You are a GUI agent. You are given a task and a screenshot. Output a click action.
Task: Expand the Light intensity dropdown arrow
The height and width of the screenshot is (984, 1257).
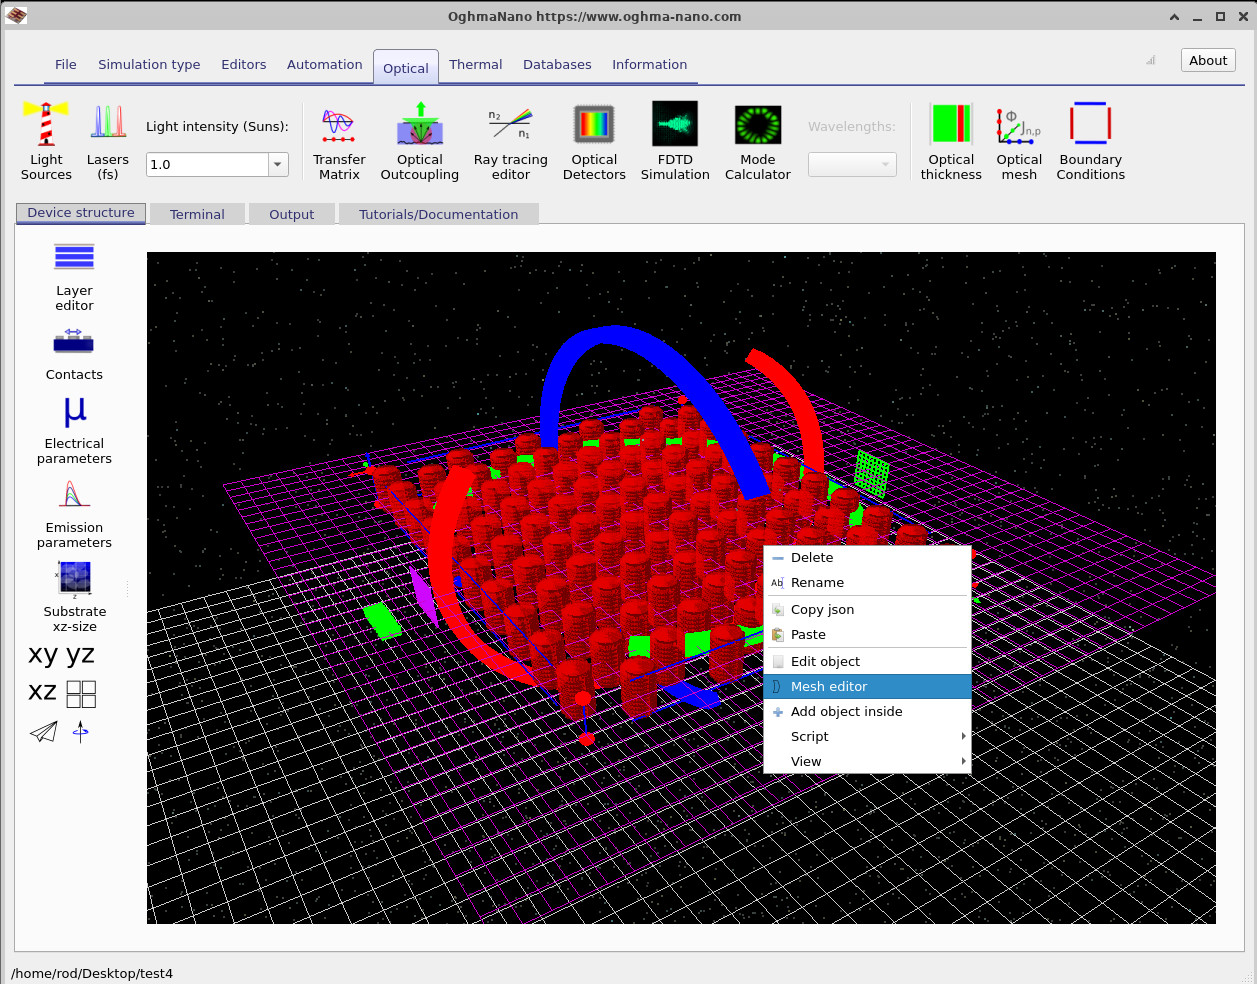[278, 164]
